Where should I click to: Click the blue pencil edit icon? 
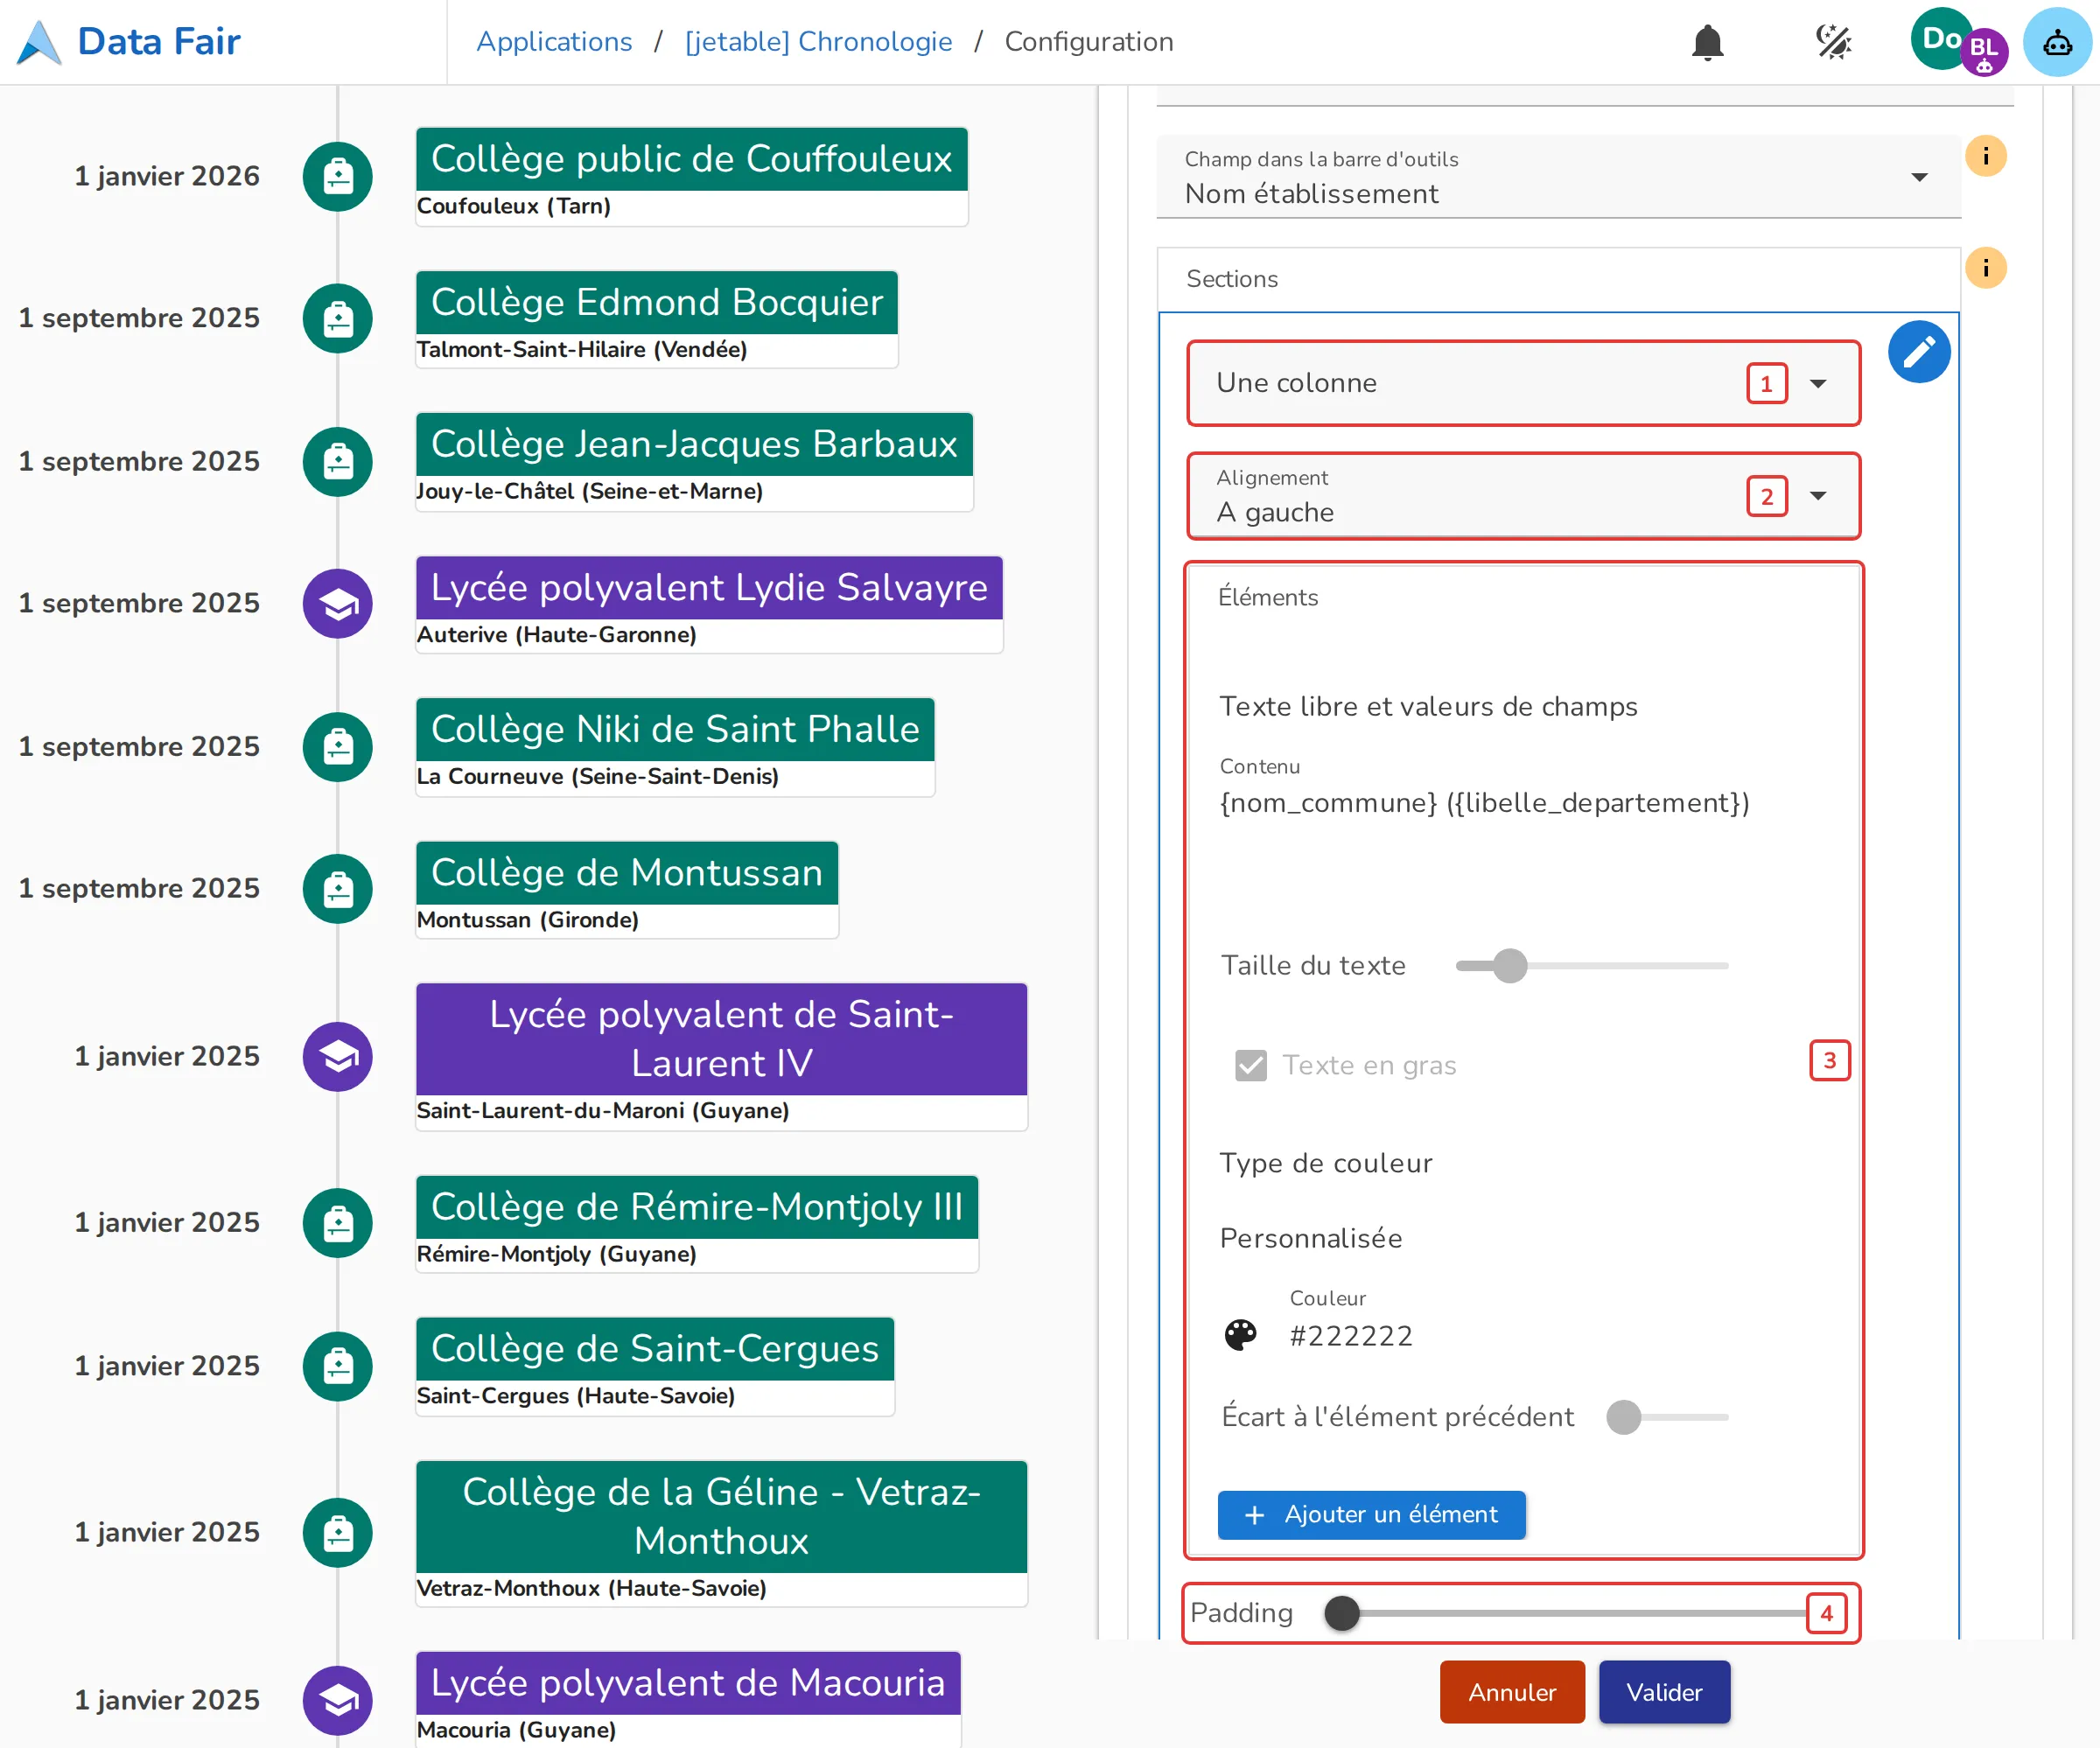(1918, 352)
